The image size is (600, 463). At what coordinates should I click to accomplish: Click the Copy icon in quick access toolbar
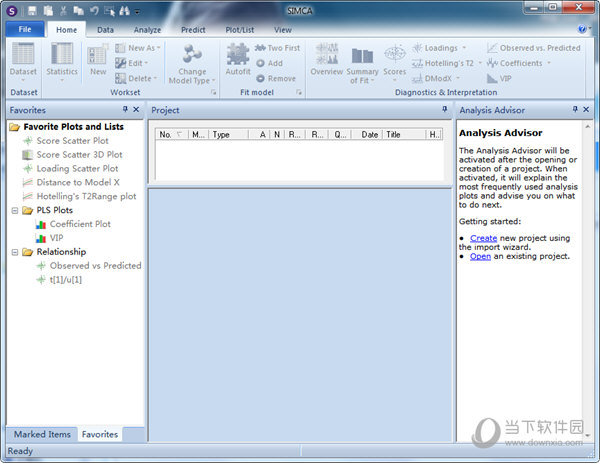tap(79, 11)
